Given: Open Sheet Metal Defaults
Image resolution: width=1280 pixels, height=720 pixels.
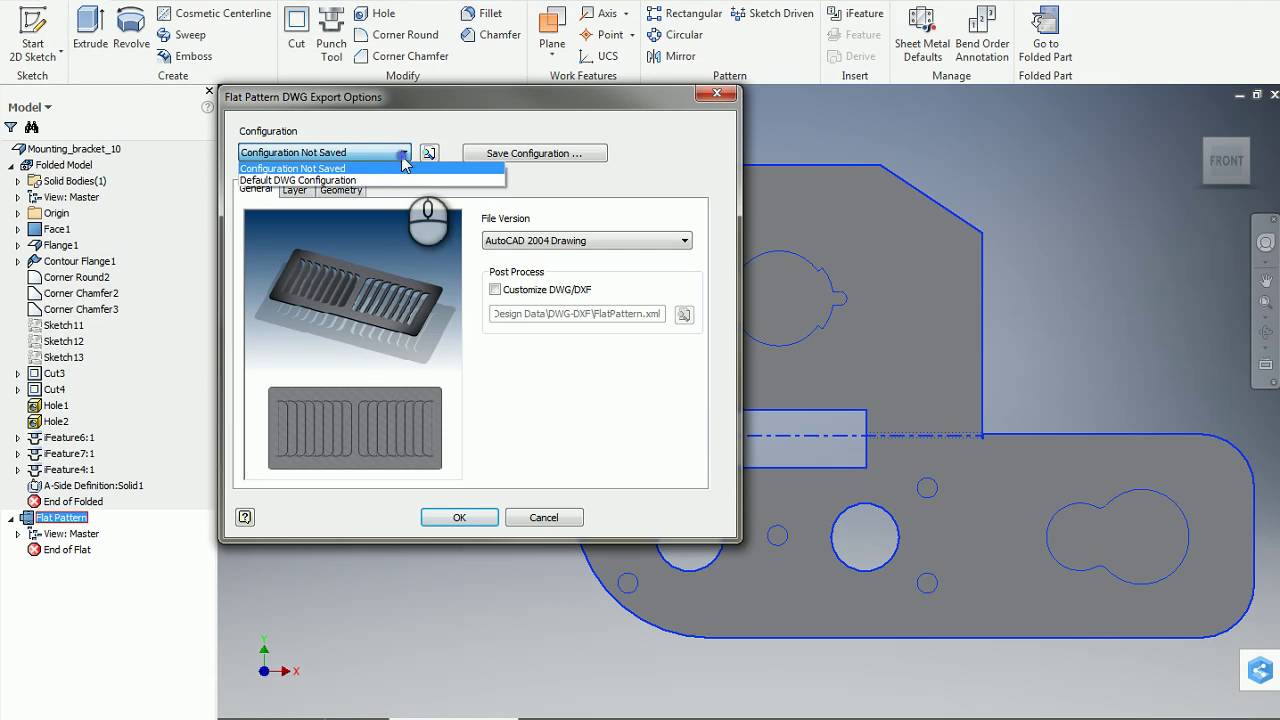Looking at the screenshot, I should pos(922,35).
